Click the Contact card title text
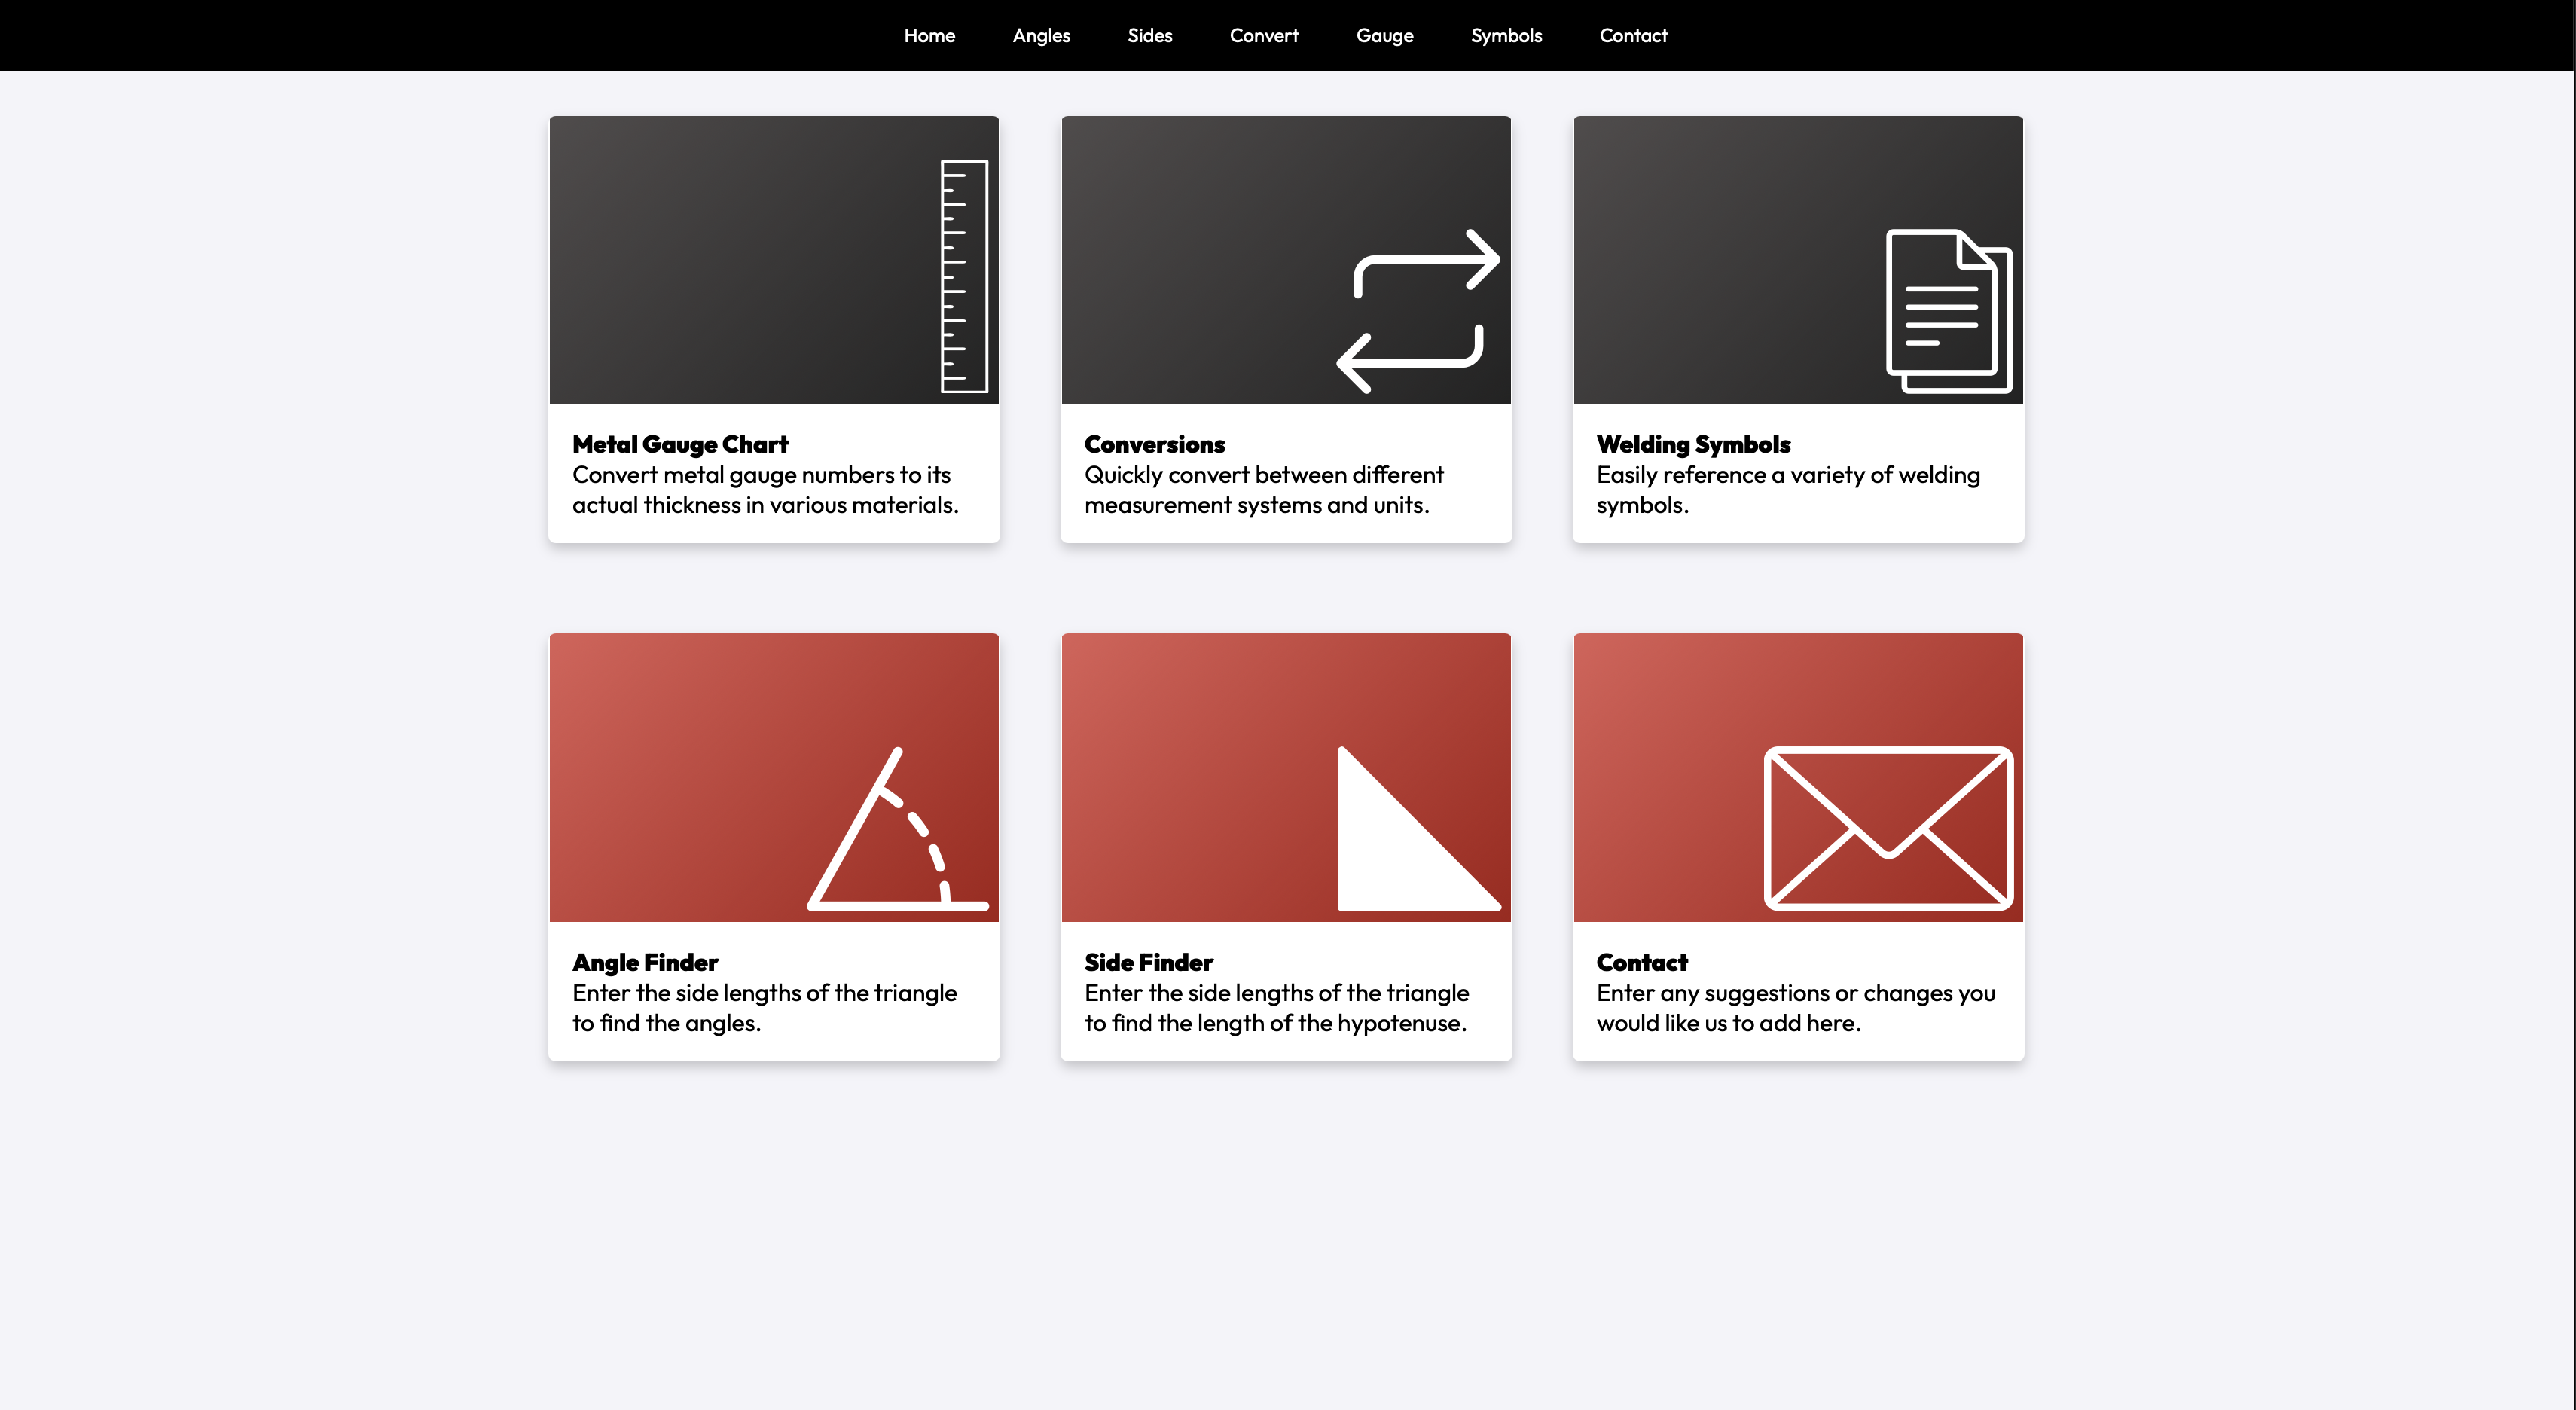Image resolution: width=2576 pixels, height=1410 pixels. [1641, 962]
